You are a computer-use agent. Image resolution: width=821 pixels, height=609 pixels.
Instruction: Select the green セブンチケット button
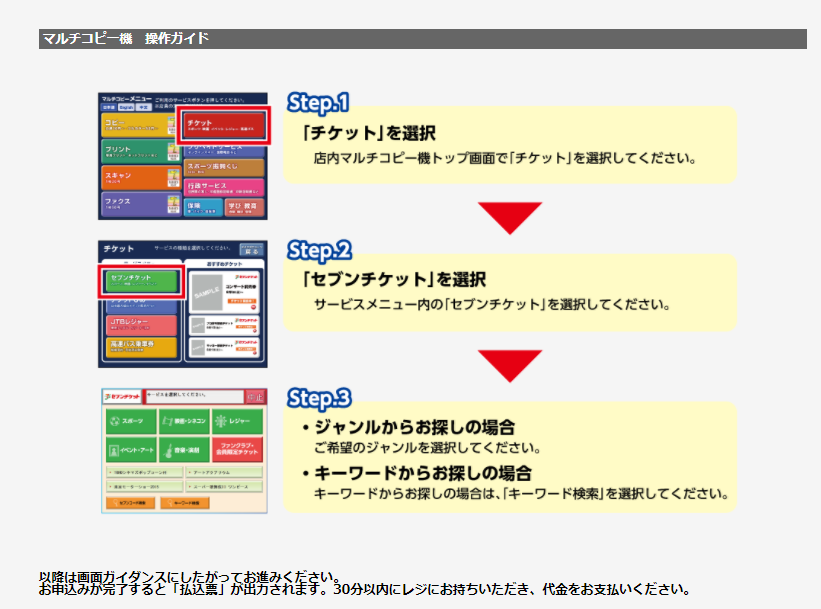(x=140, y=280)
